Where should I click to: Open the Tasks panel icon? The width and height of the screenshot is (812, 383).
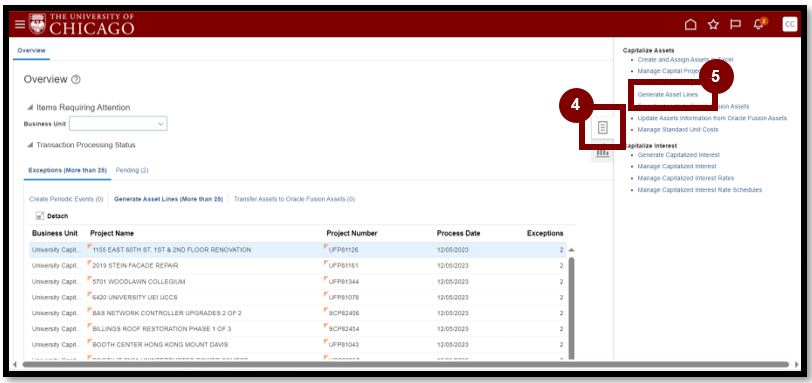602,128
